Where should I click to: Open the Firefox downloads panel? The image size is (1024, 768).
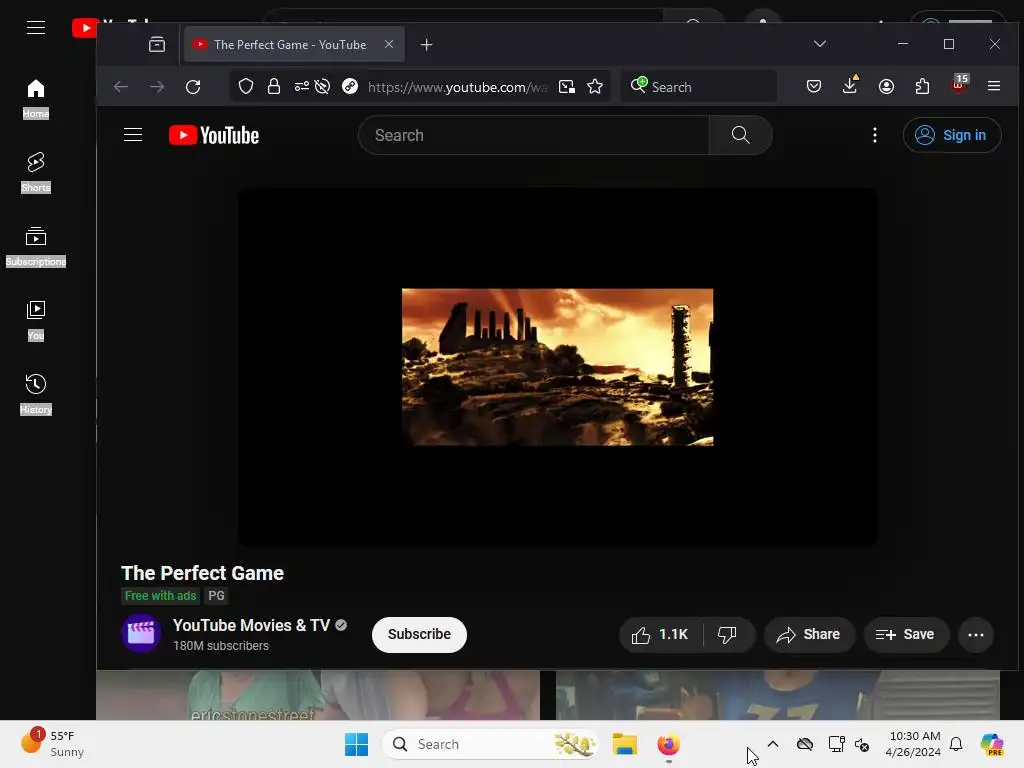[850, 86]
